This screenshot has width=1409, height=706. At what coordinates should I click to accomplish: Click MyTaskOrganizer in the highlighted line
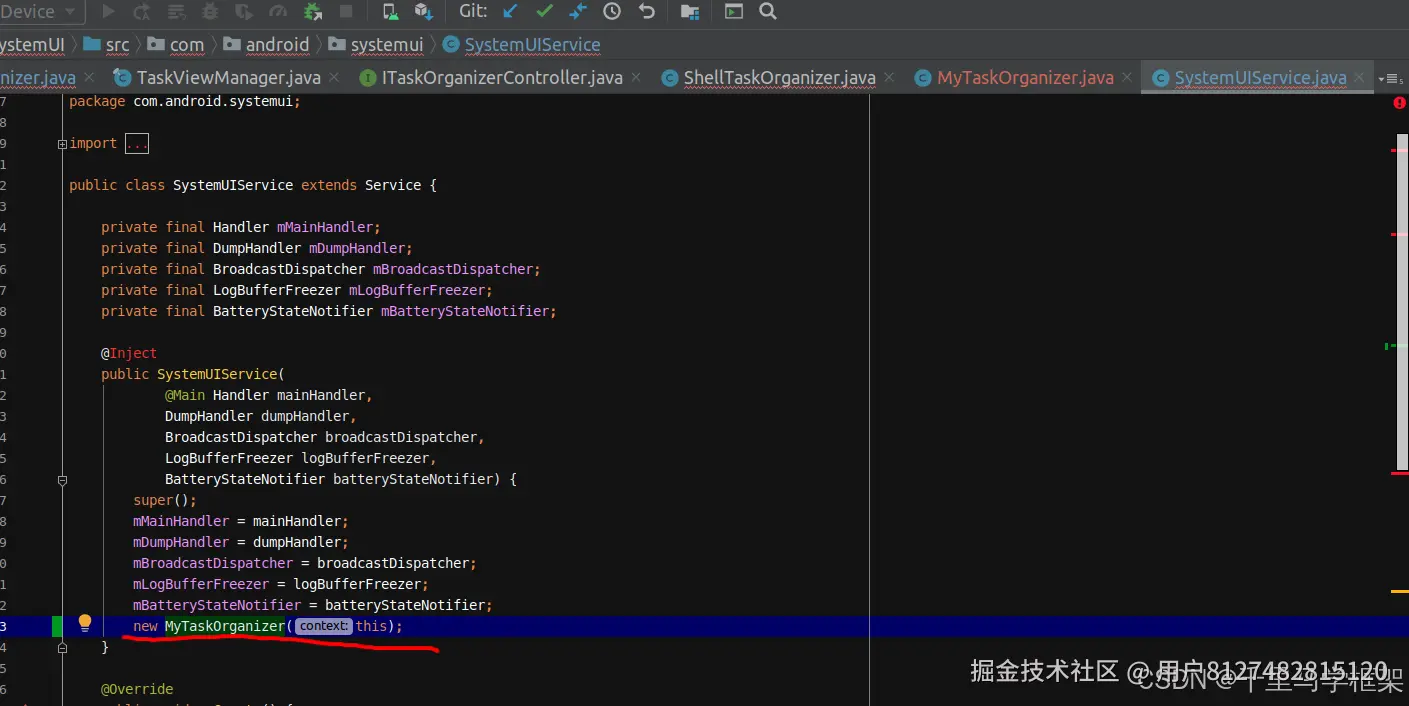click(225, 626)
